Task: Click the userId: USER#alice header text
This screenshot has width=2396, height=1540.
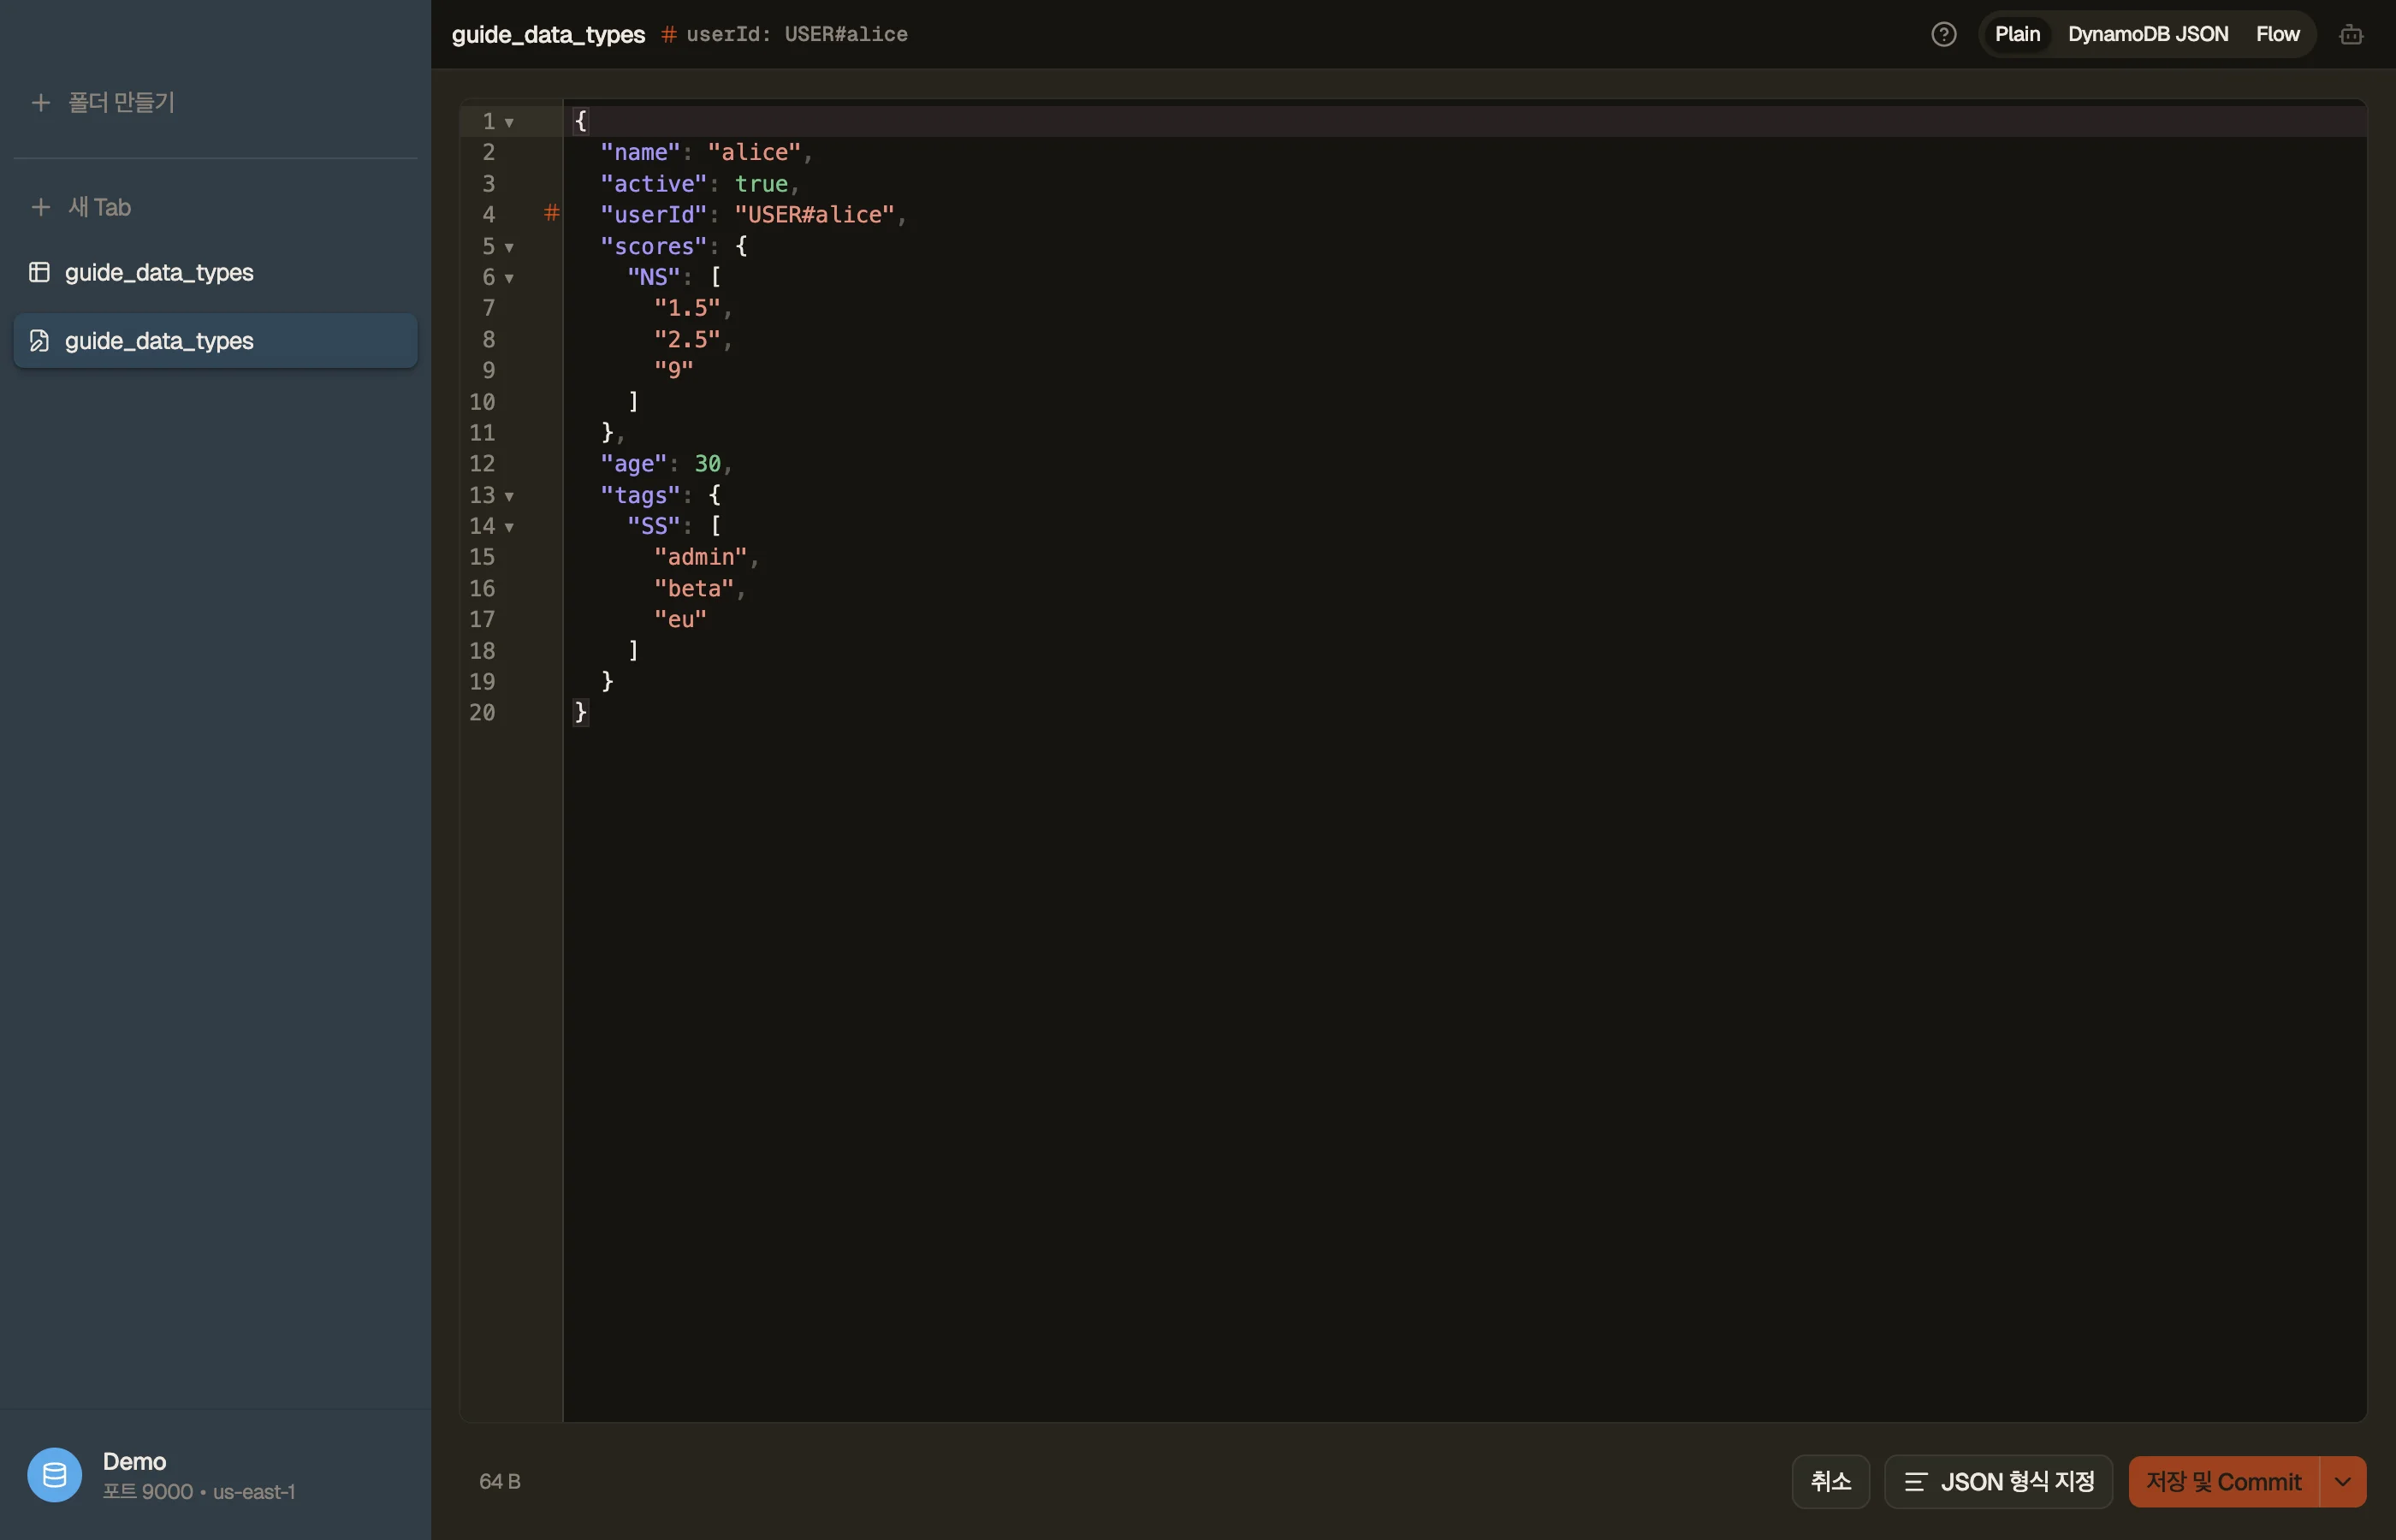Action: (796, 35)
